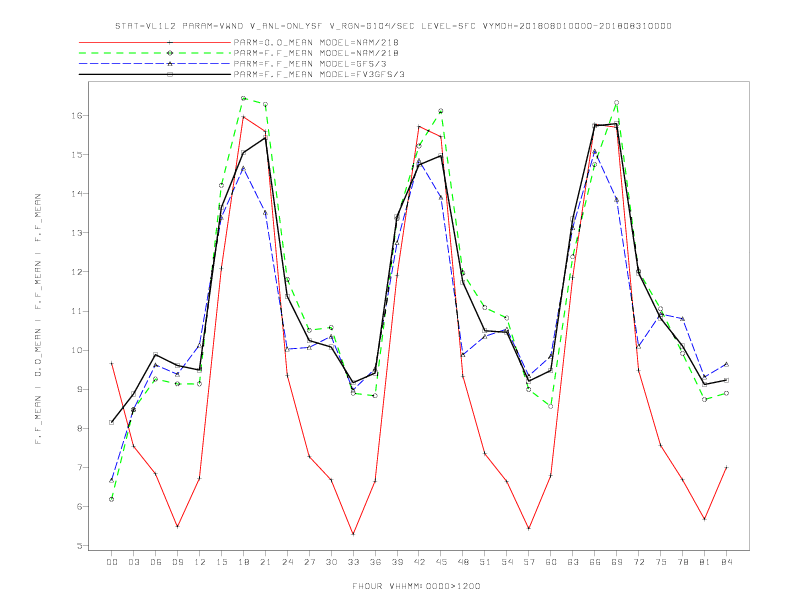Click x-axis tick label 03

[133, 562]
